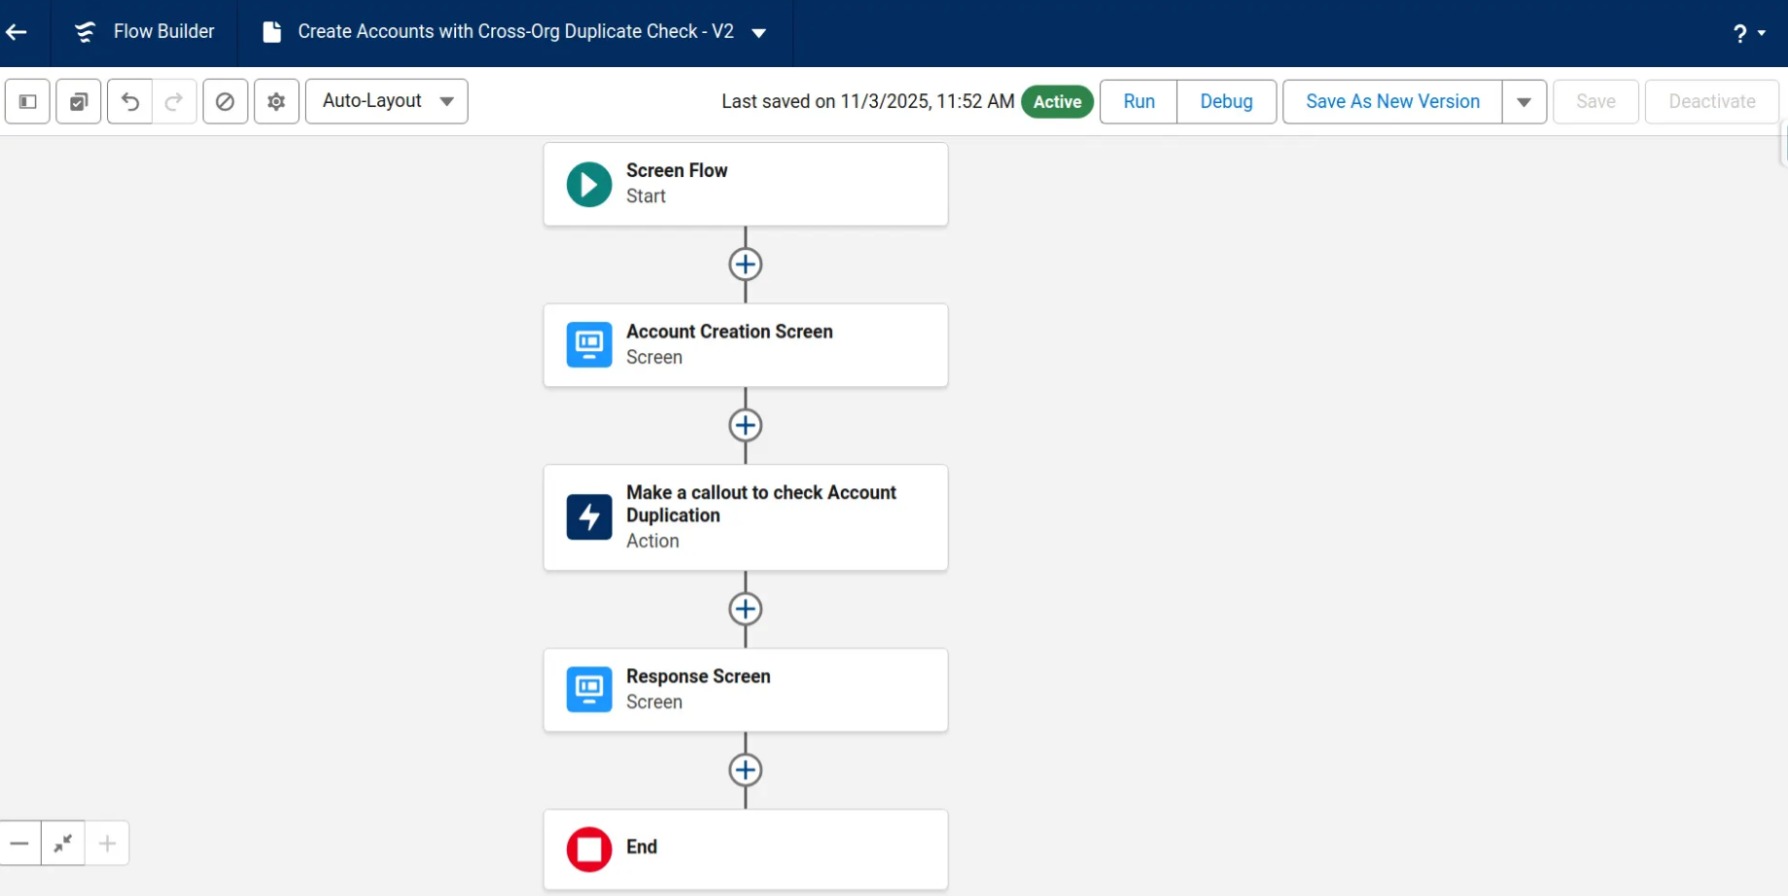Open the flow name version dropdown
This screenshot has width=1788, height=896.
click(x=759, y=33)
